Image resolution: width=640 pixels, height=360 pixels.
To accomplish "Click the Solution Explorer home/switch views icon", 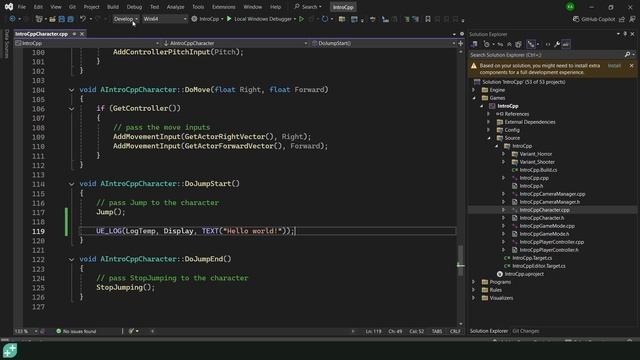I will coord(474,44).
